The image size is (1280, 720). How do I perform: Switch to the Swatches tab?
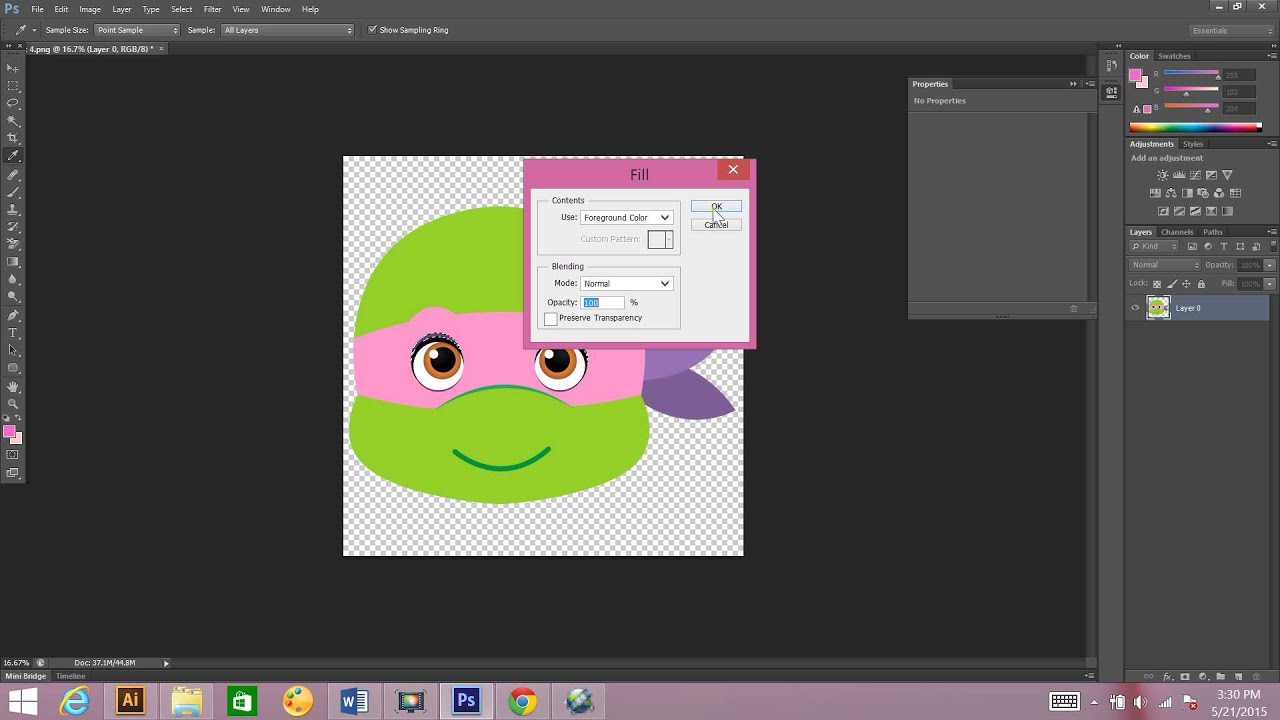coord(1174,56)
